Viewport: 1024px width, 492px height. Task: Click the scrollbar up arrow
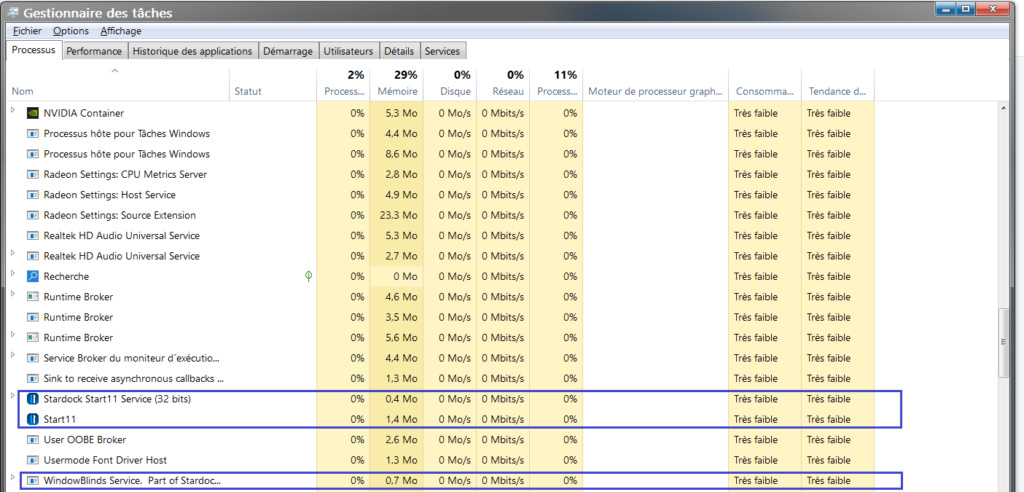click(1003, 108)
